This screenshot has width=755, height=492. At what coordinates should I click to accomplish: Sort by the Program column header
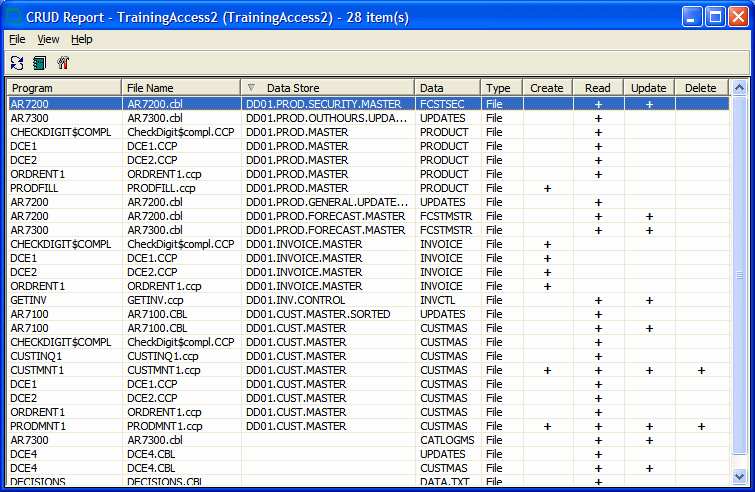(x=63, y=88)
